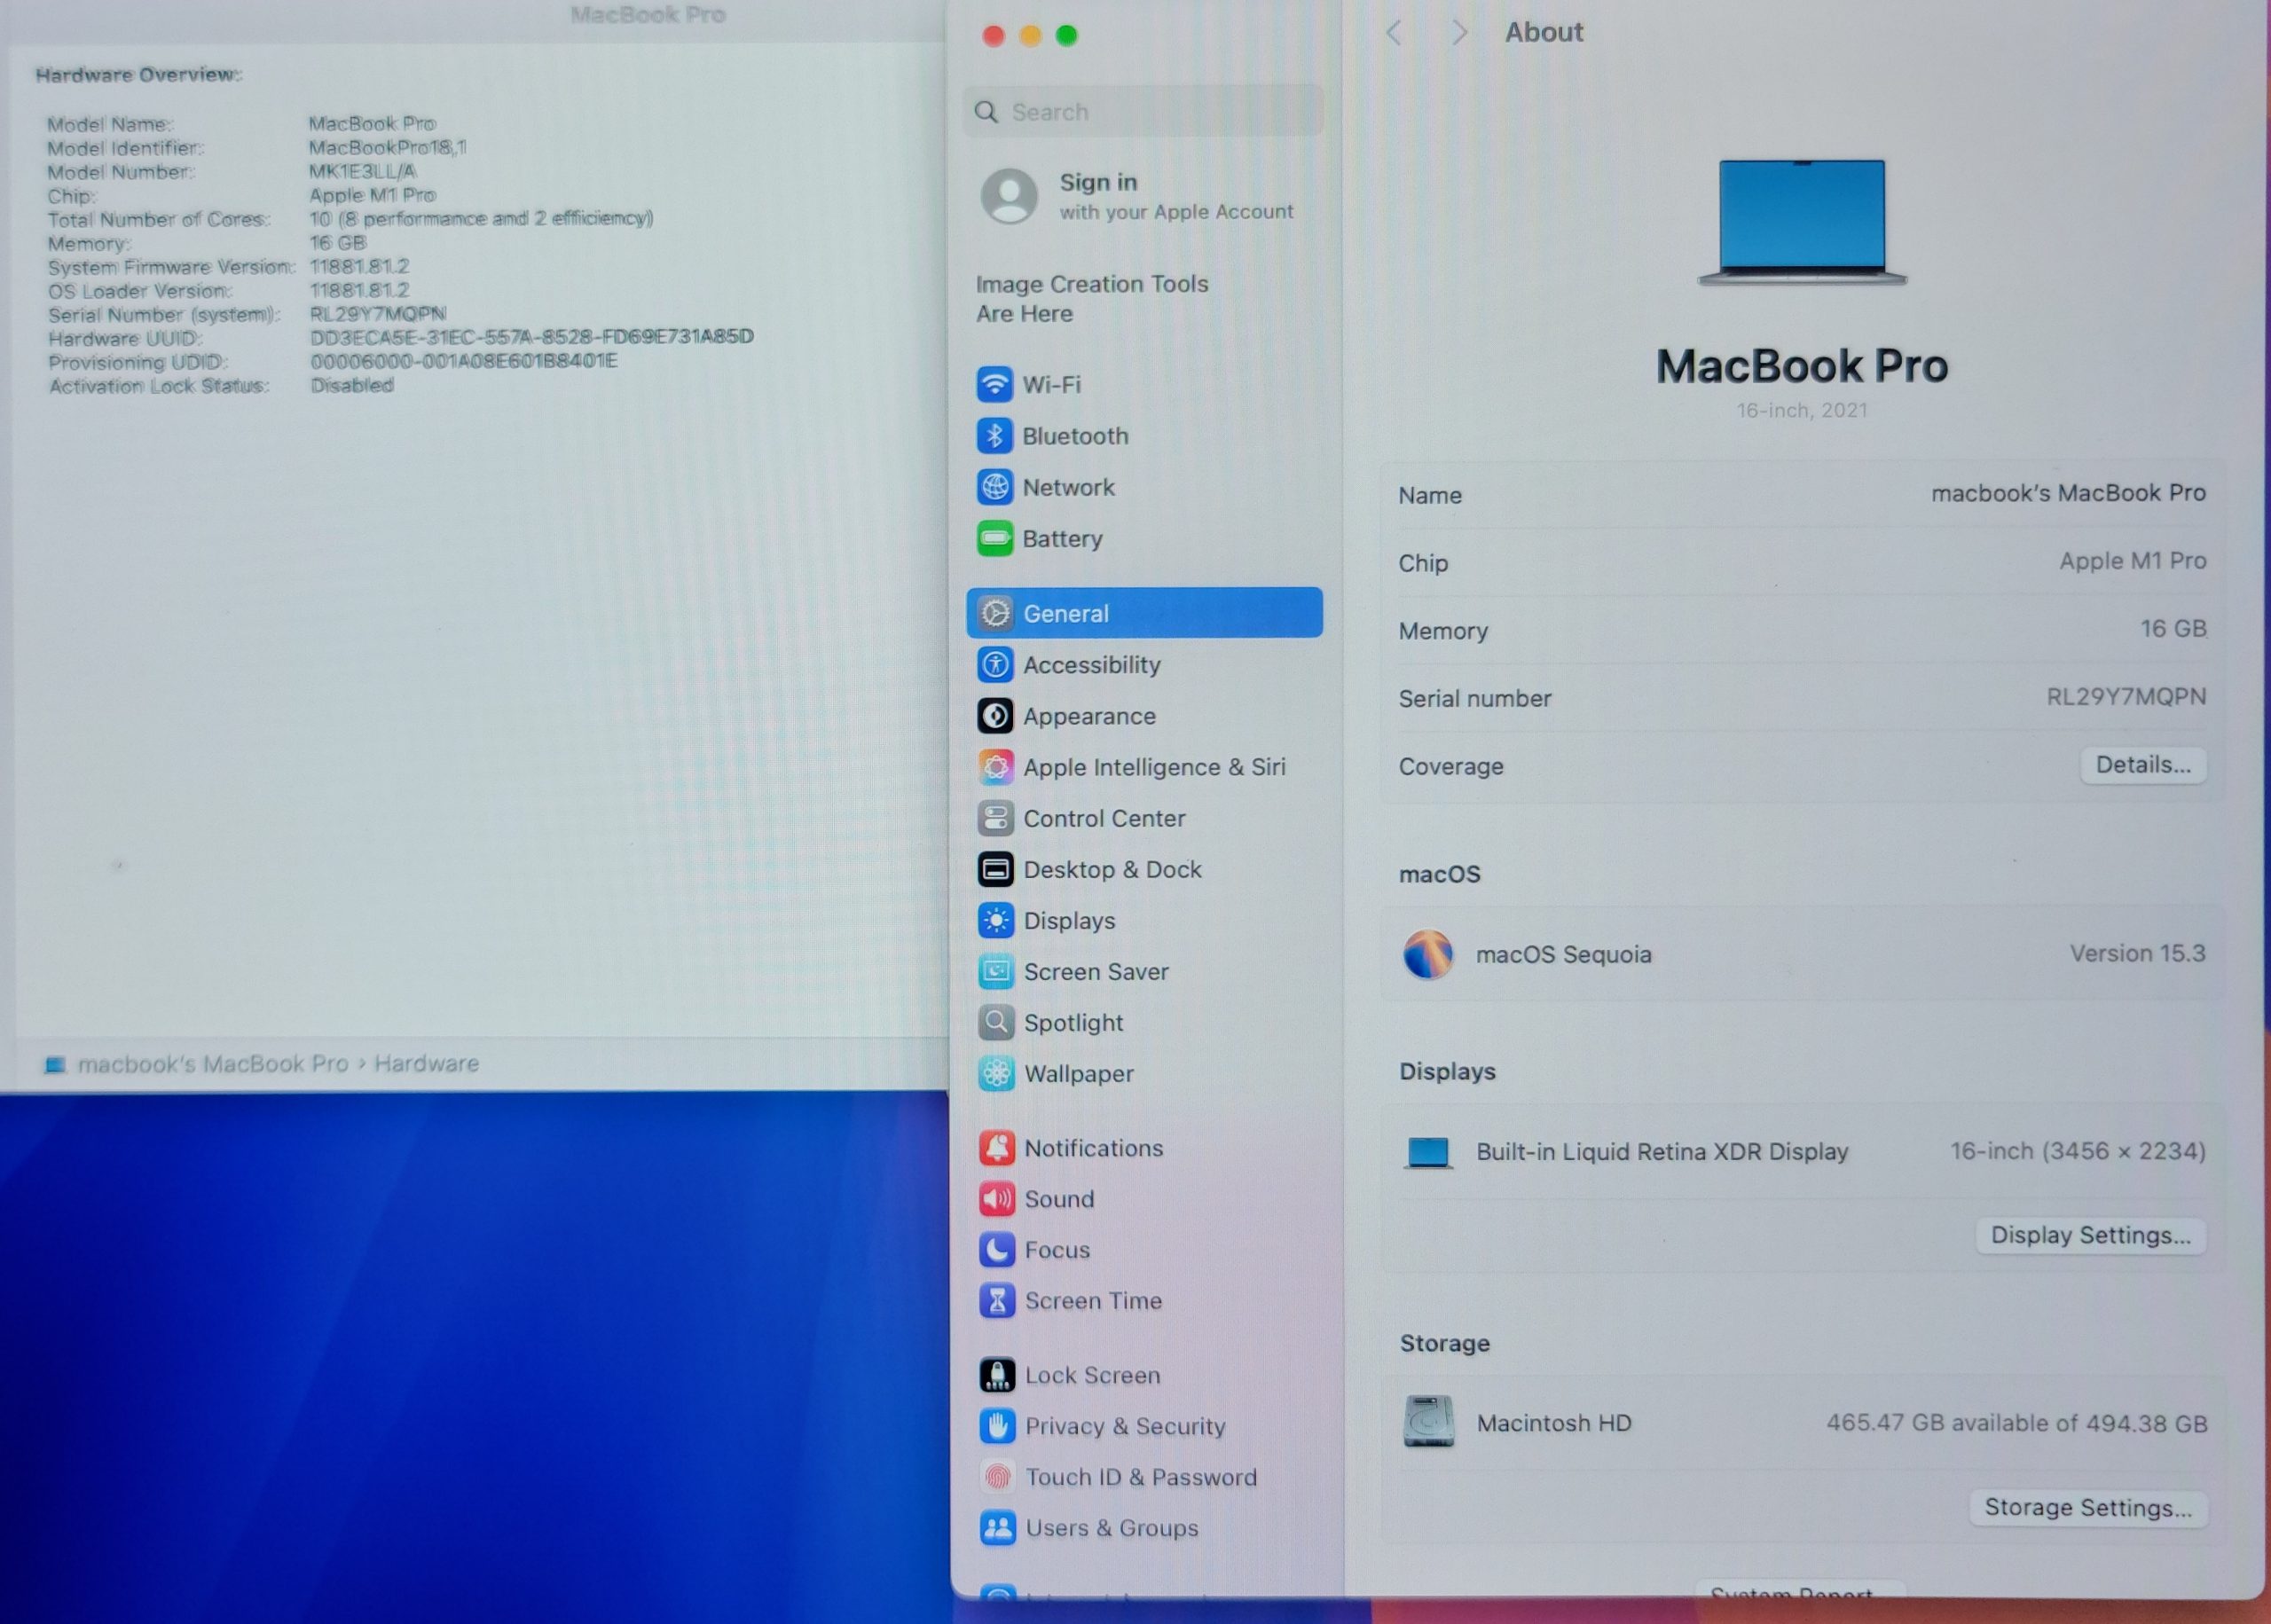2271x1624 pixels.
Task: Open Display Settings button
Action: click(2089, 1235)
